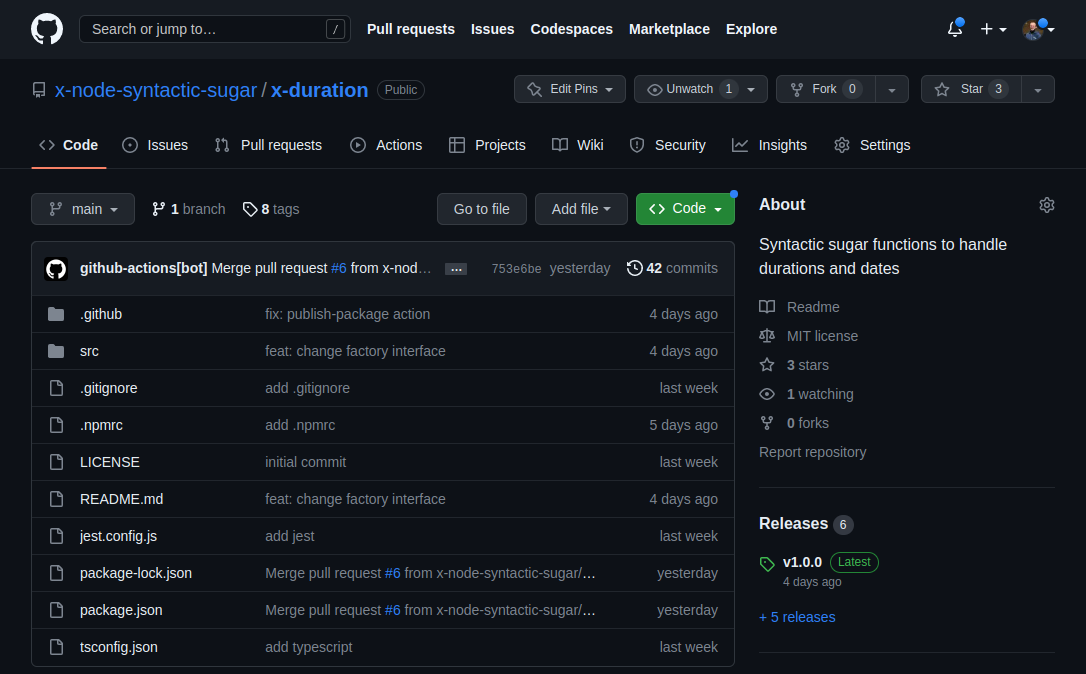
Task: Click the v1.0.0 release tag icon
Action: 767,564
